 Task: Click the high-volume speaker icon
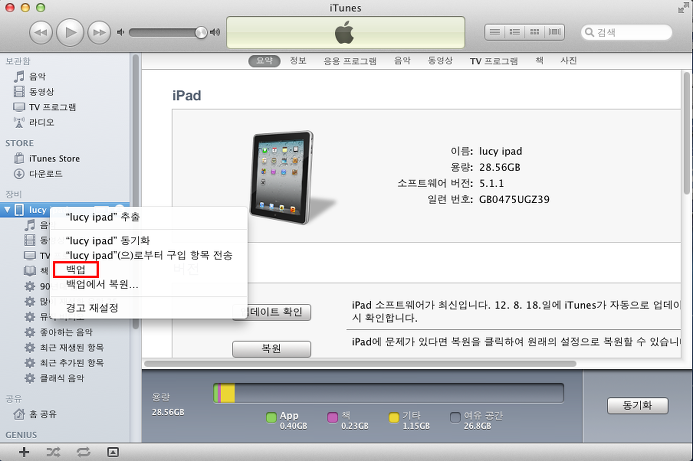[215, 32]
